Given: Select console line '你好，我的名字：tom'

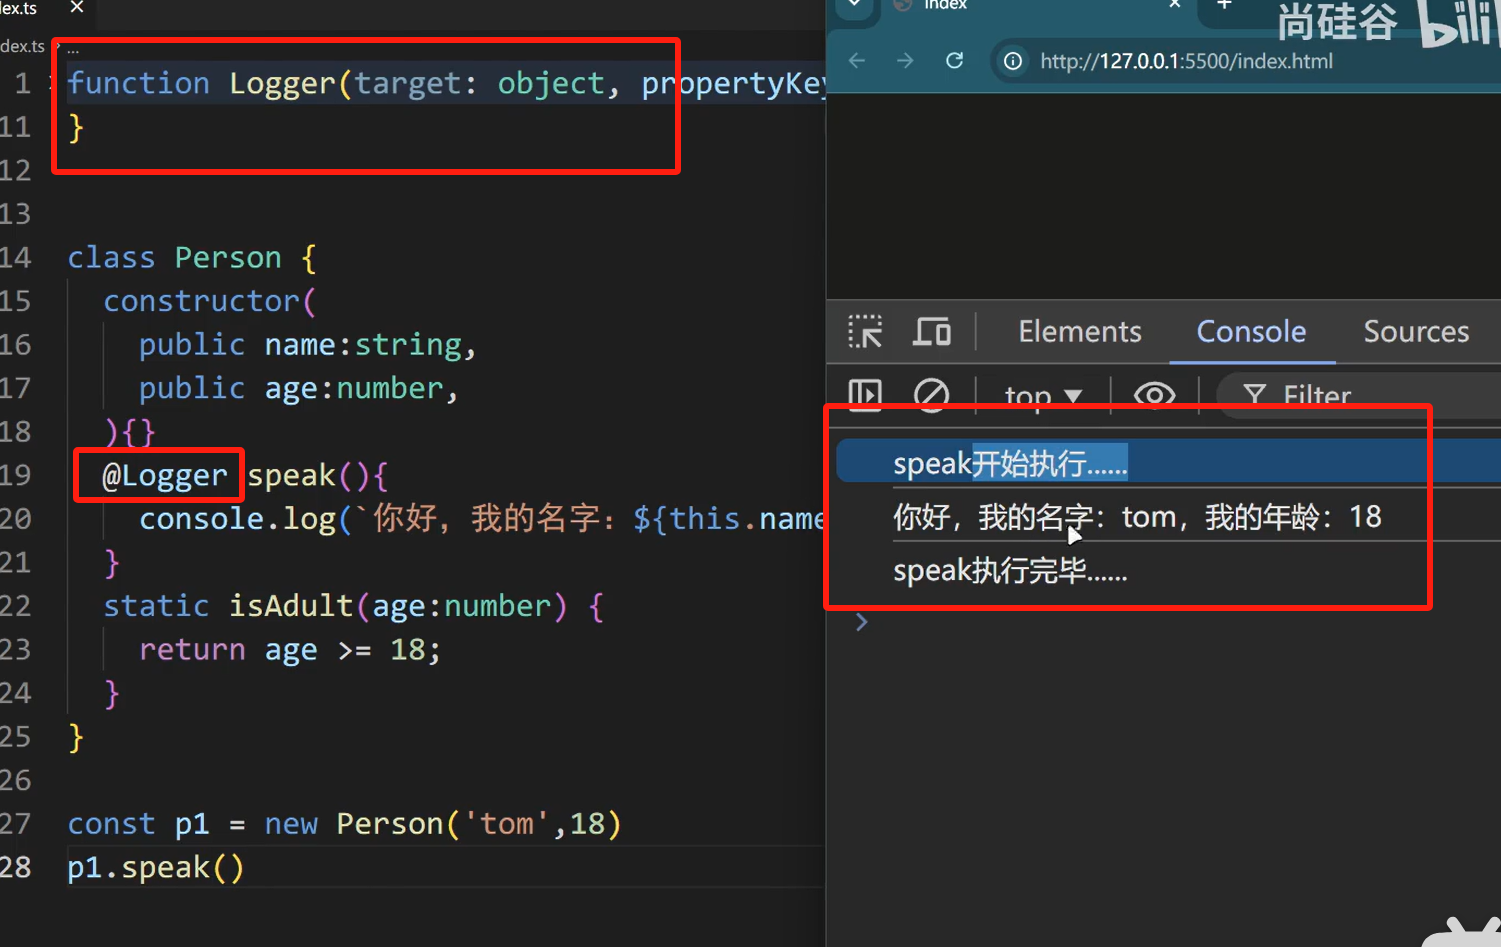Looking at the screenshot, I should tap(1137, 516).
